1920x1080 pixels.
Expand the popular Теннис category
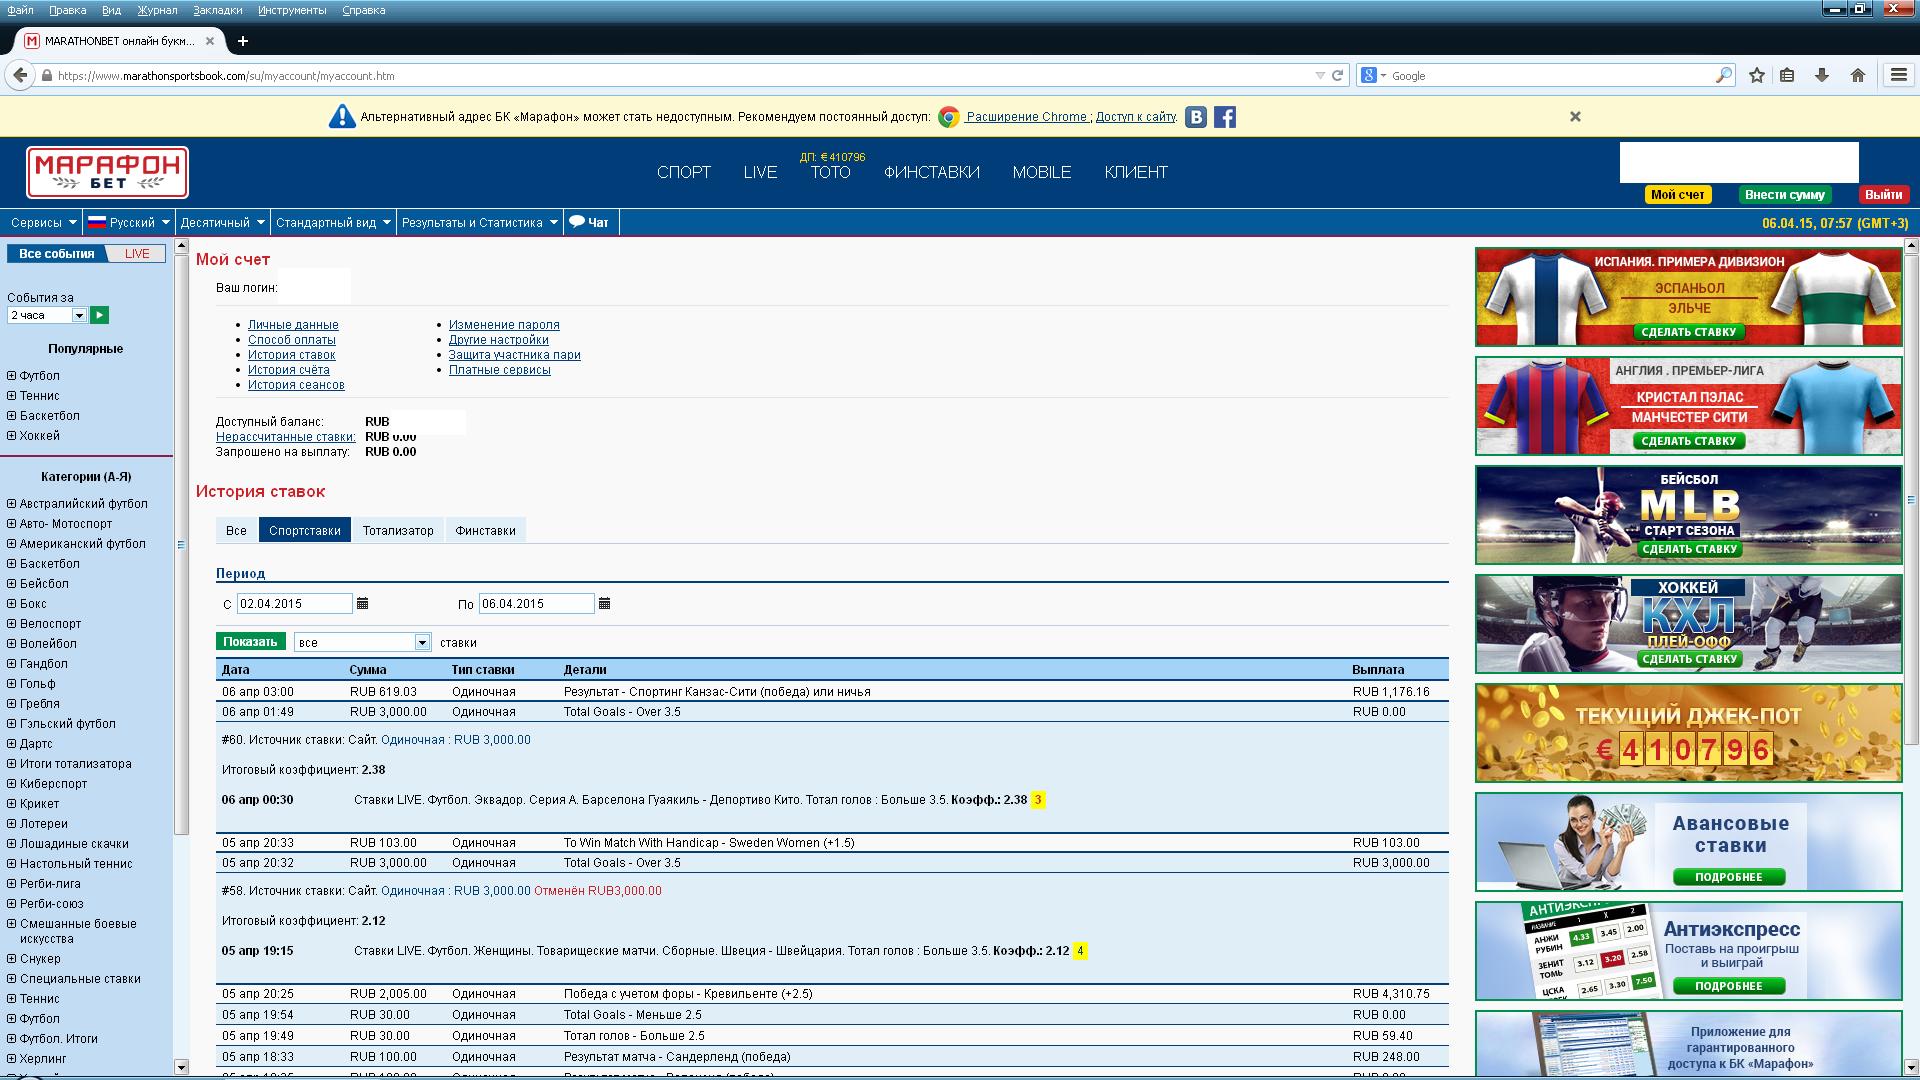[x=12, y=396]
